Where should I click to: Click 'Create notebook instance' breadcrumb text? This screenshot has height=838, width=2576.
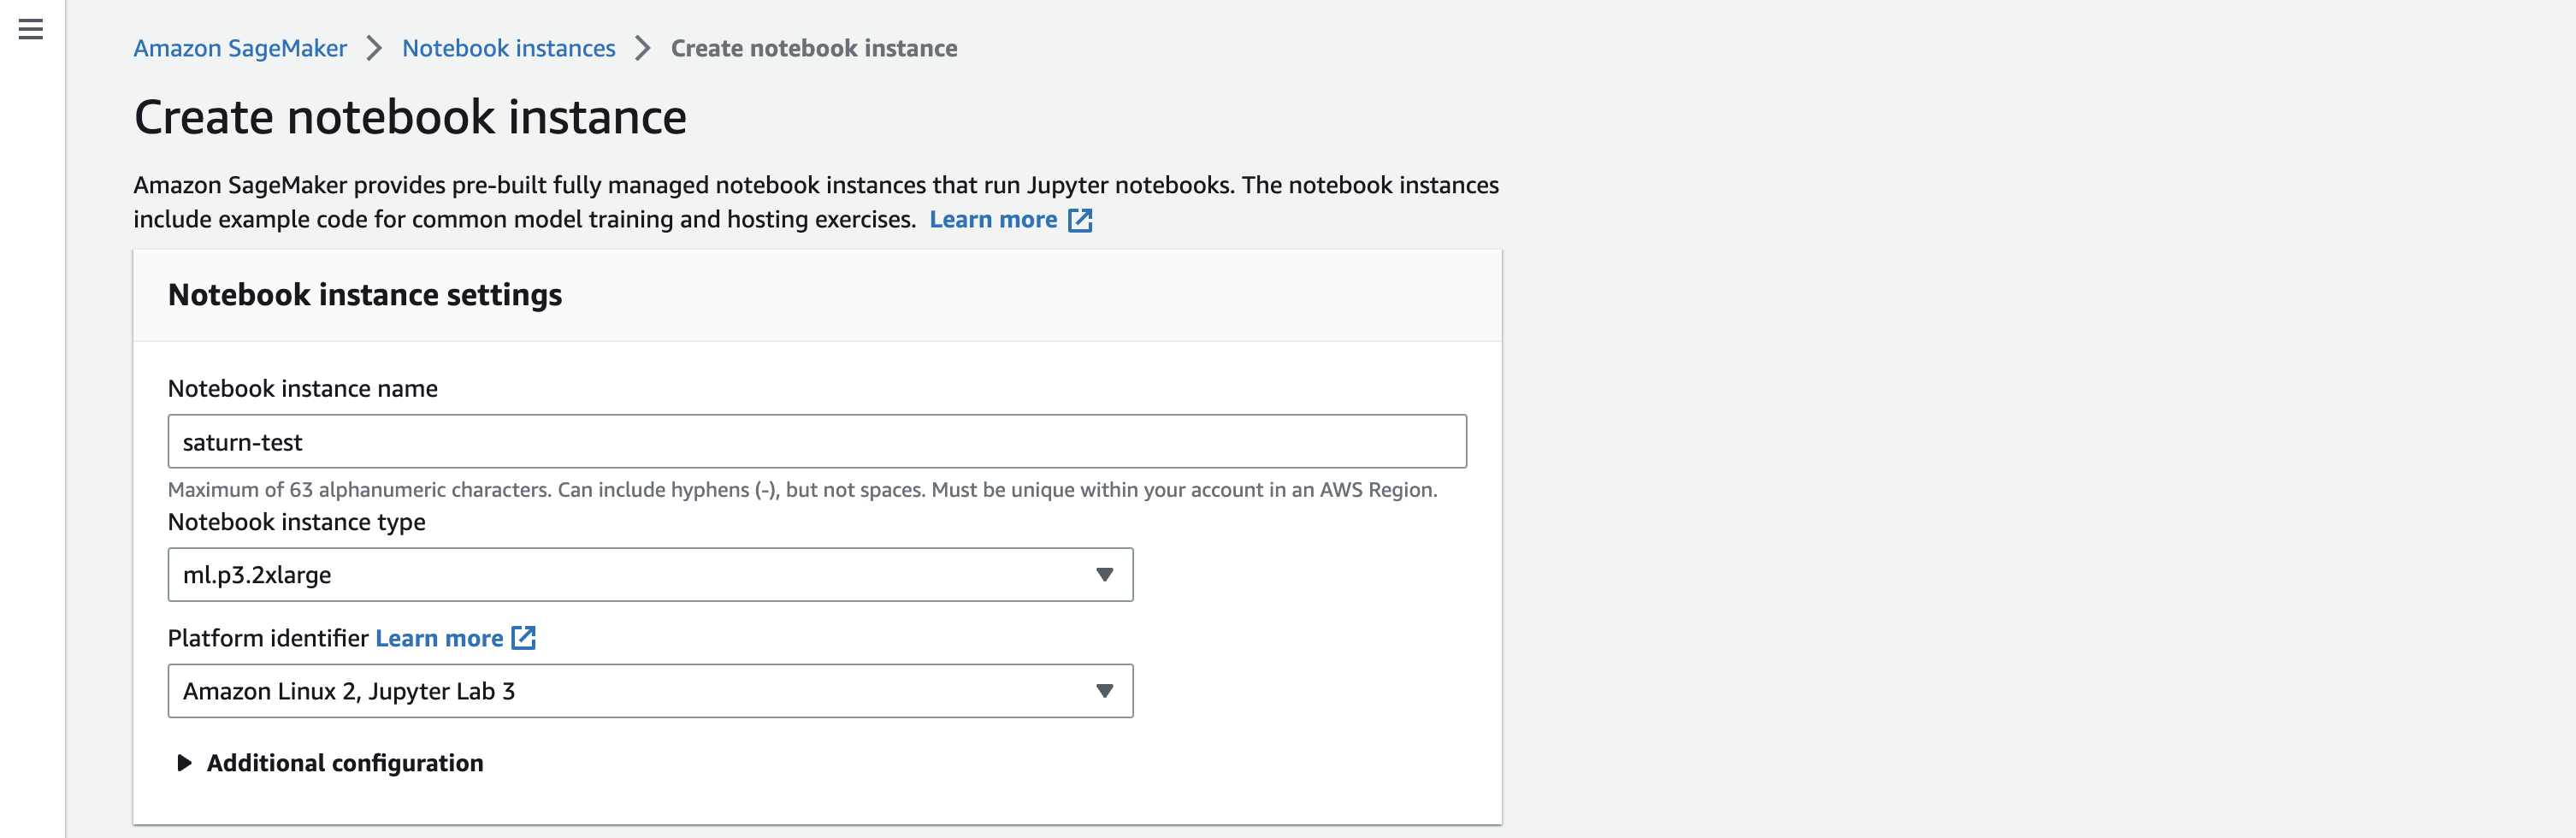point(814,48)
